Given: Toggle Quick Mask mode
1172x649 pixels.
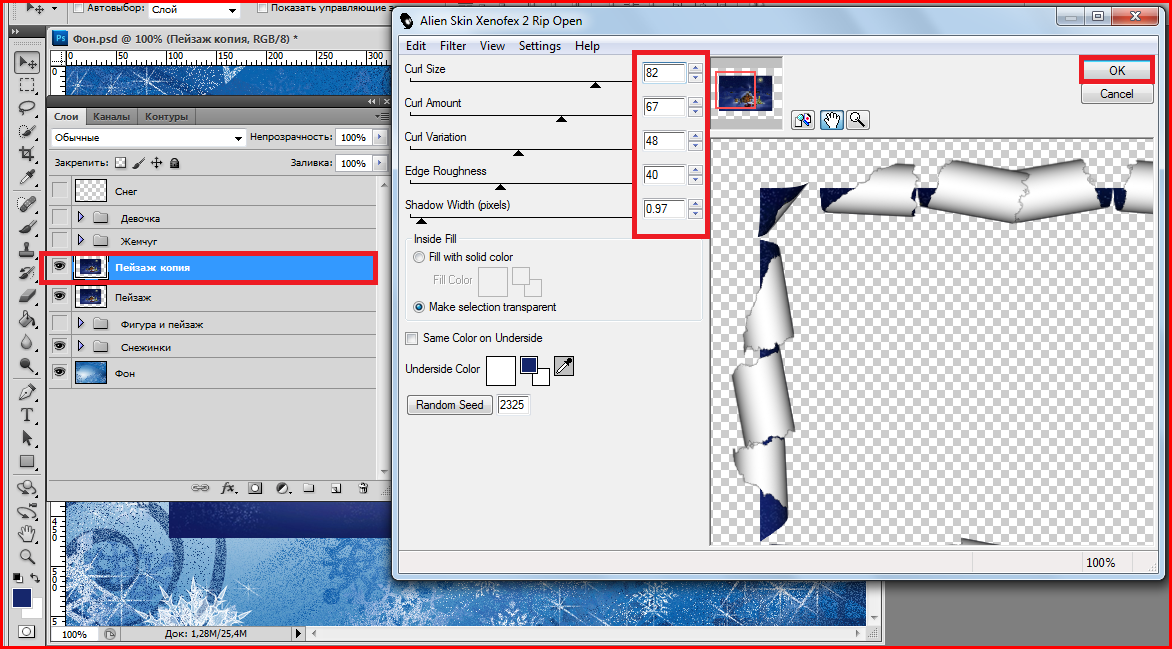Looking at the screenshot, I should [27, 632].
